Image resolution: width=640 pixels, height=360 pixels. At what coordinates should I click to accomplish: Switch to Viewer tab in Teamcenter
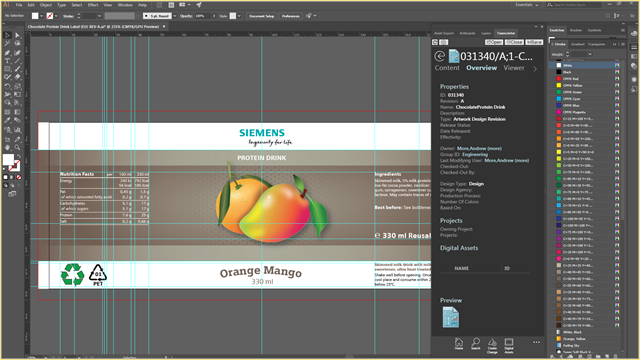tap(514, 68)
